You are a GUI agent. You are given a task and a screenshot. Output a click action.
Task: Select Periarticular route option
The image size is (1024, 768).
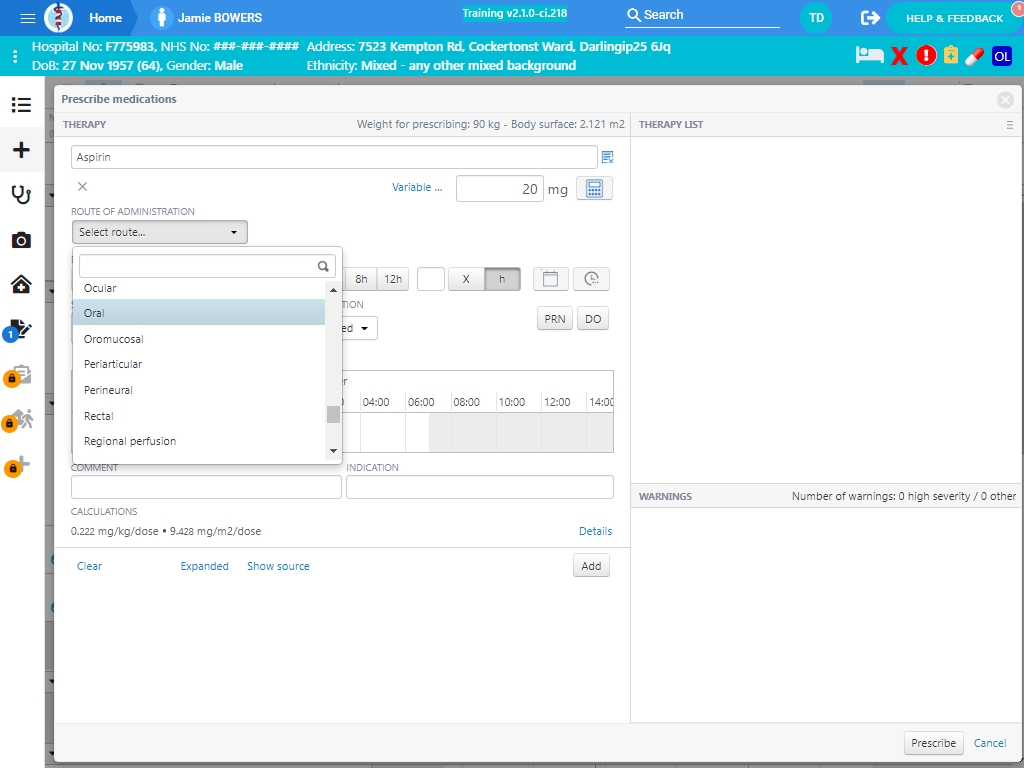point(199,364)
